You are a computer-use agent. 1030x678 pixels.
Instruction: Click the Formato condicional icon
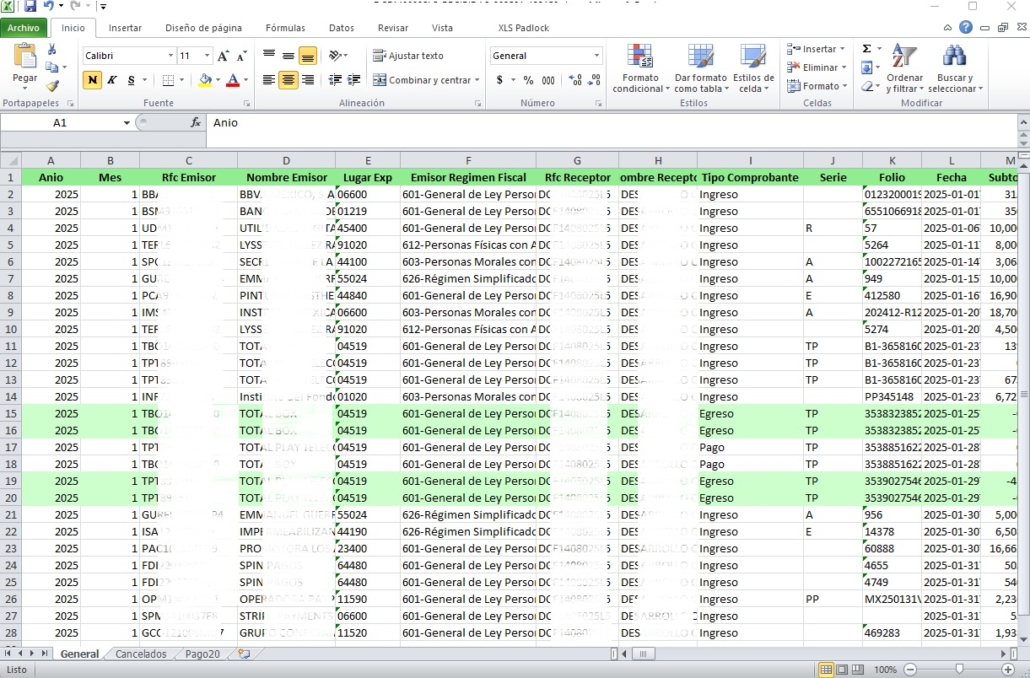[640, 56]
